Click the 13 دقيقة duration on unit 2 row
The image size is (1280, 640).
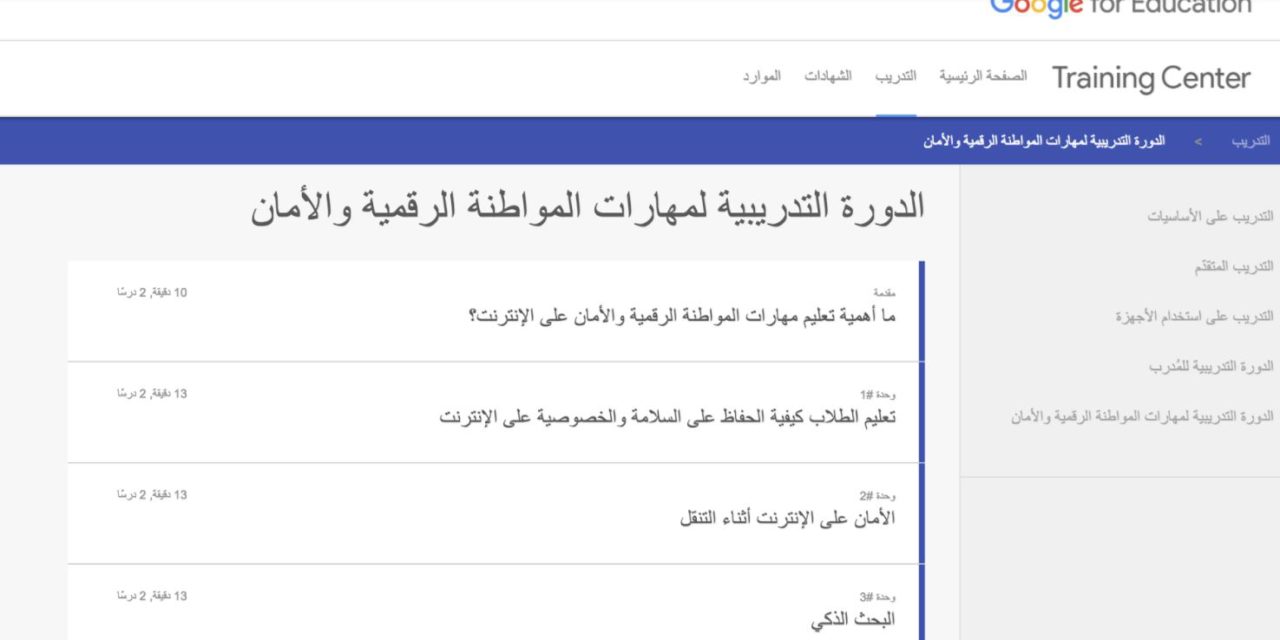[151, 494]
